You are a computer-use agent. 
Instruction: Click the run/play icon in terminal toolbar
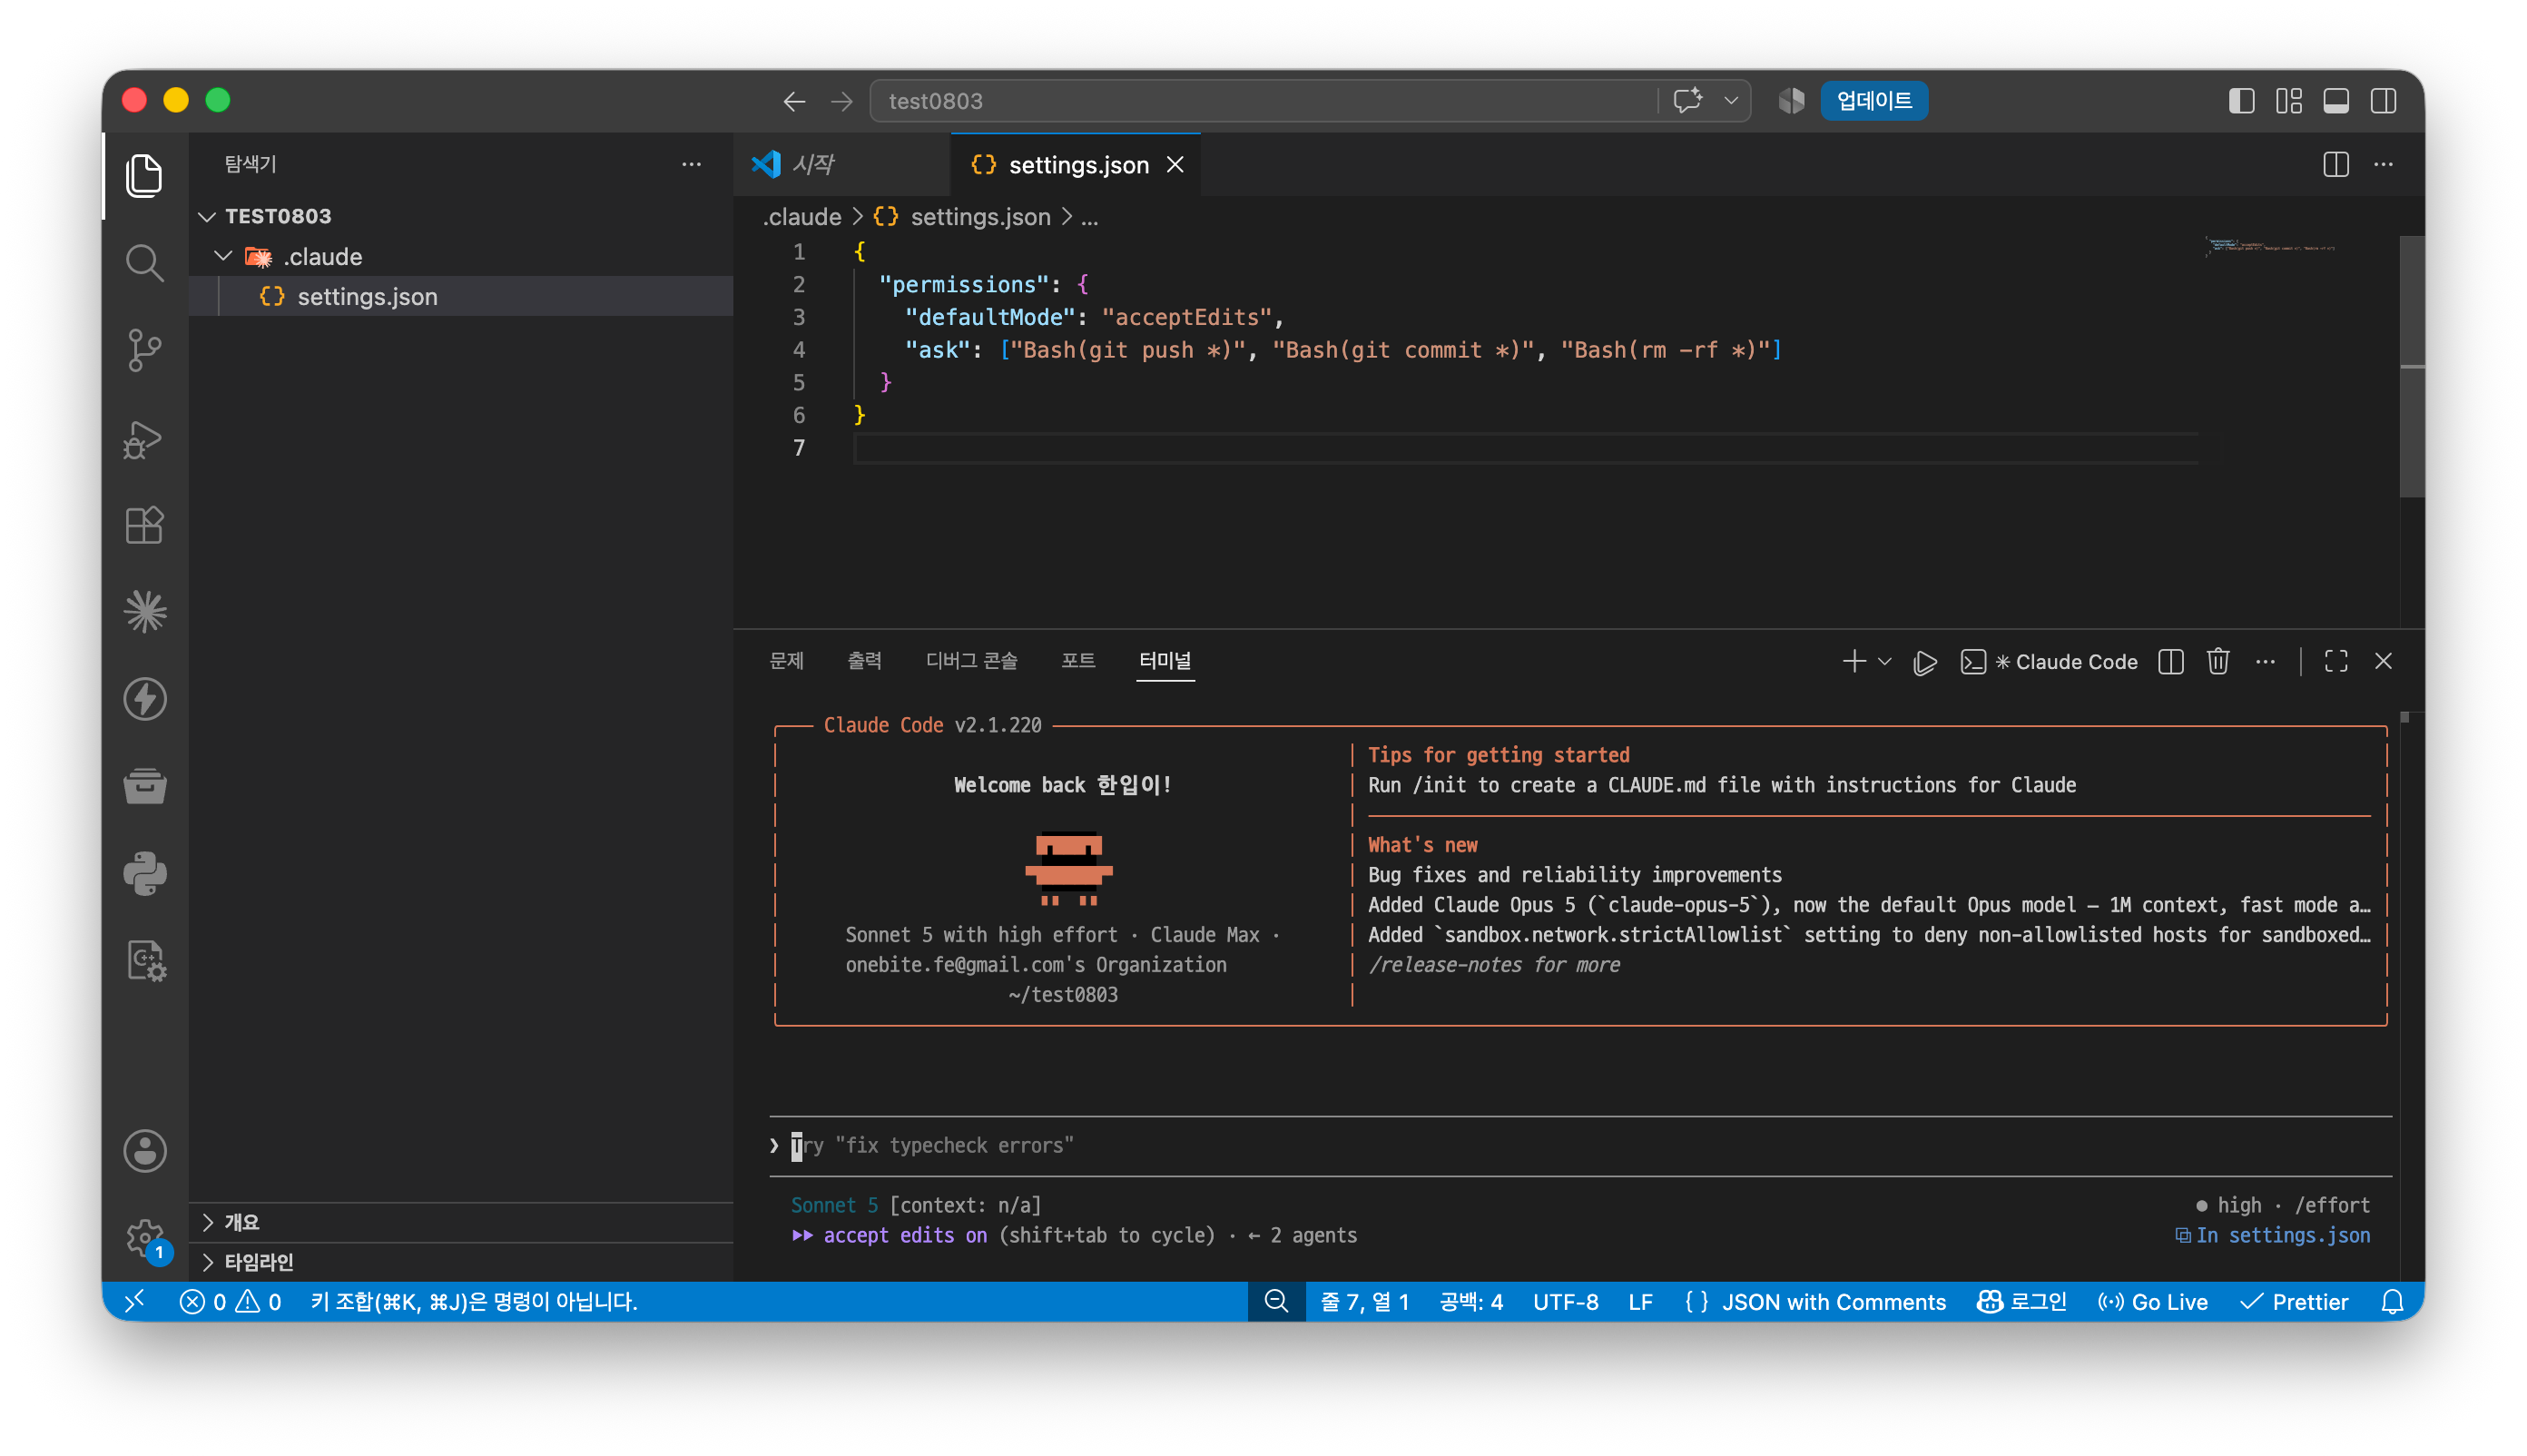[1924, 662]
